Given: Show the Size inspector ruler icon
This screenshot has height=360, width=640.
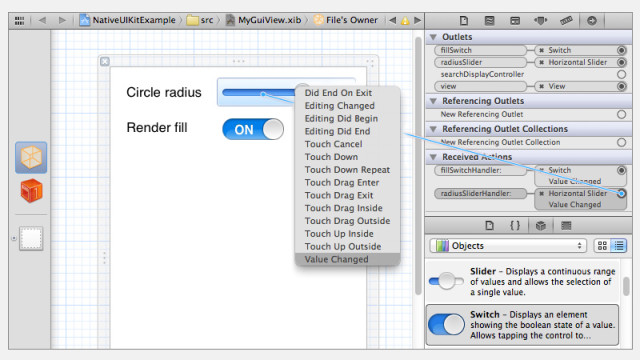Looking at the screenshot, I should 566,20.
